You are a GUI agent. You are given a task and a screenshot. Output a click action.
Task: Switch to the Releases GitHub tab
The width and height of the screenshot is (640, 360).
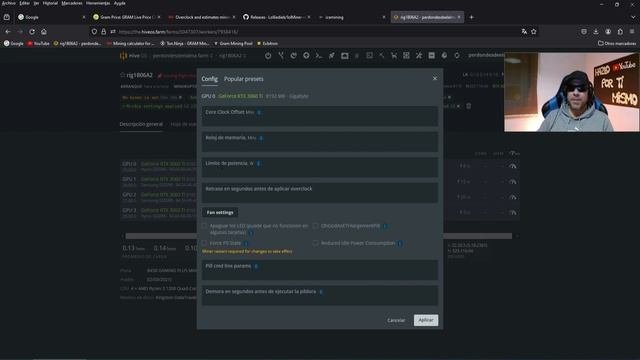click(277, 17)
